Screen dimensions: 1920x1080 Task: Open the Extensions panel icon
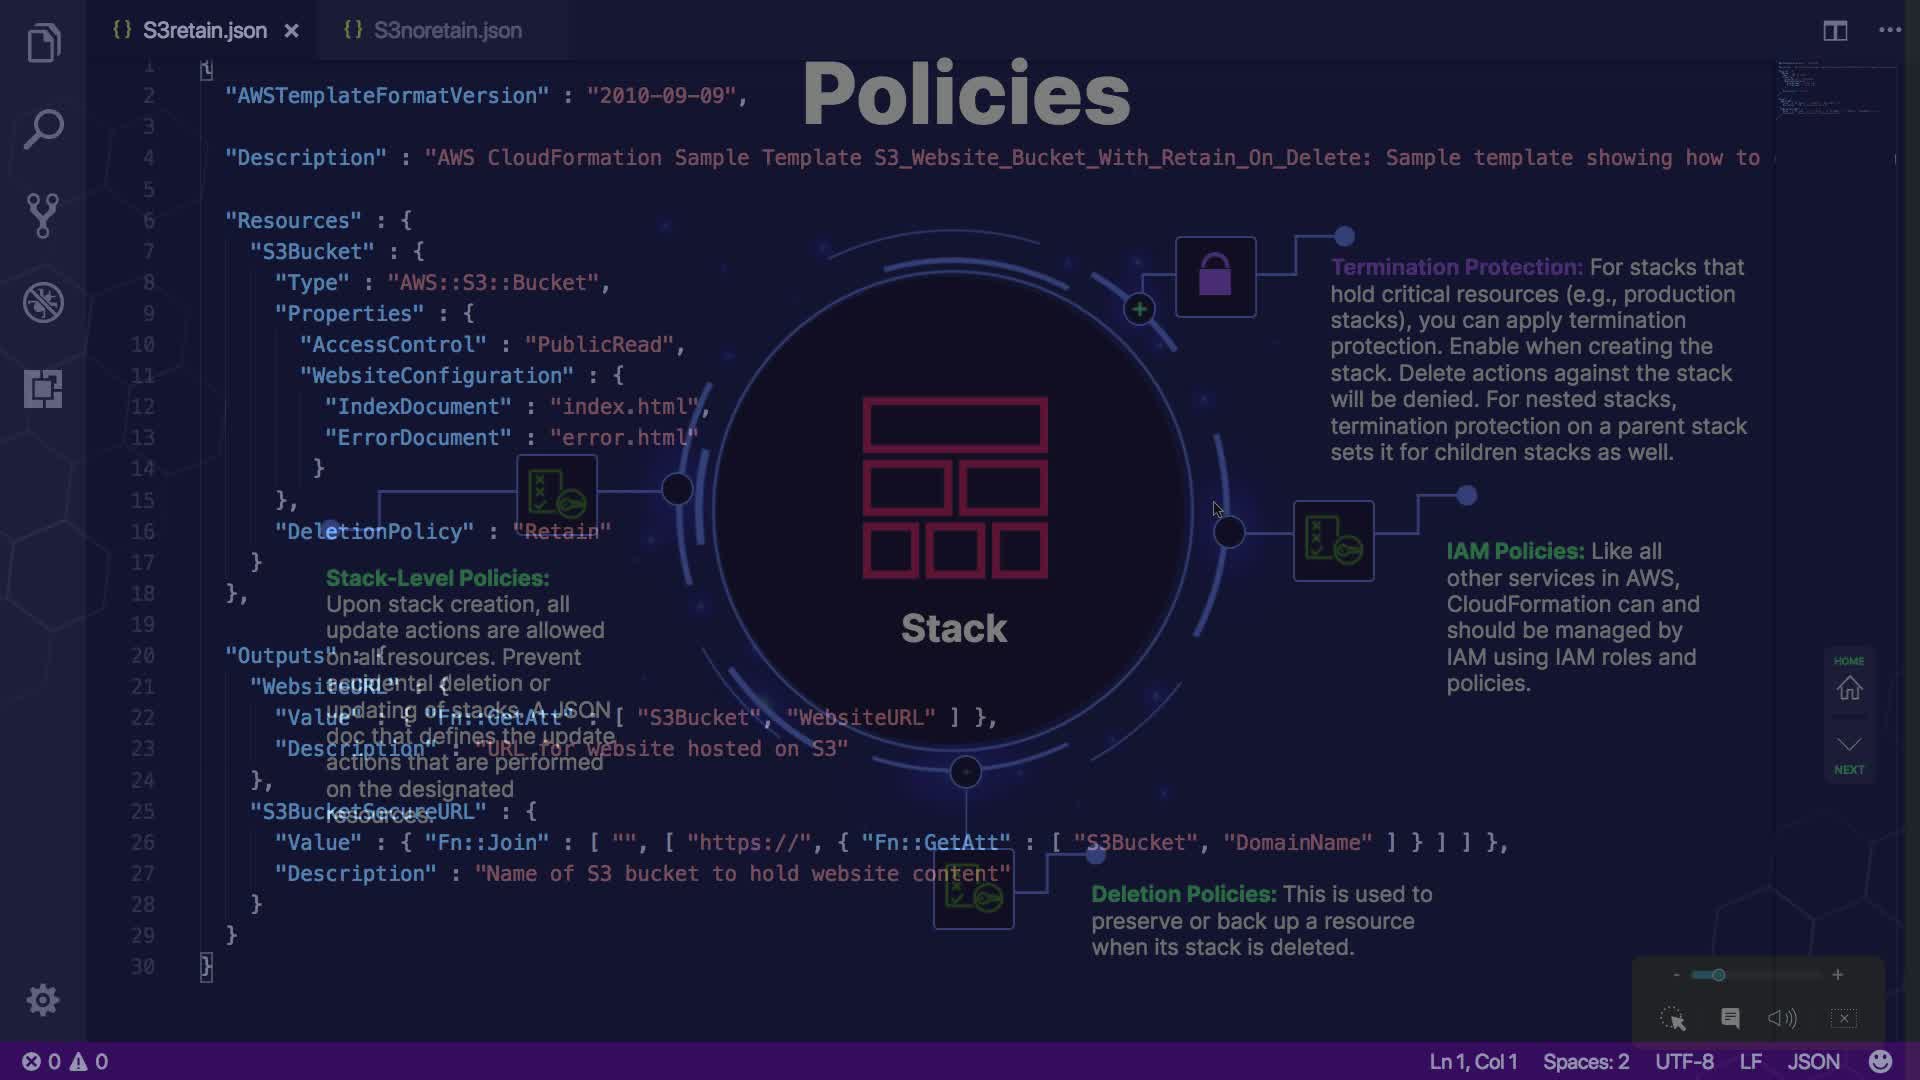(x=43, y=388)
